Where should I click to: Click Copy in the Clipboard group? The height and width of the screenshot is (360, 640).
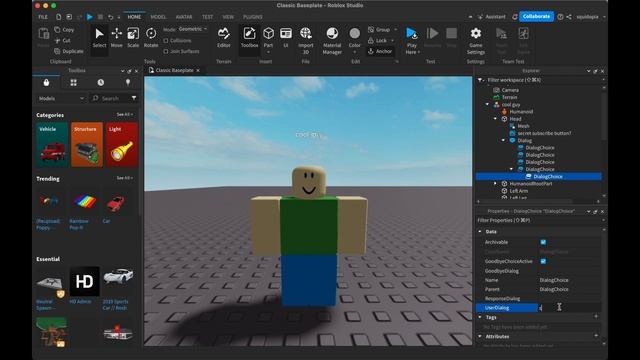click(64, 30)
